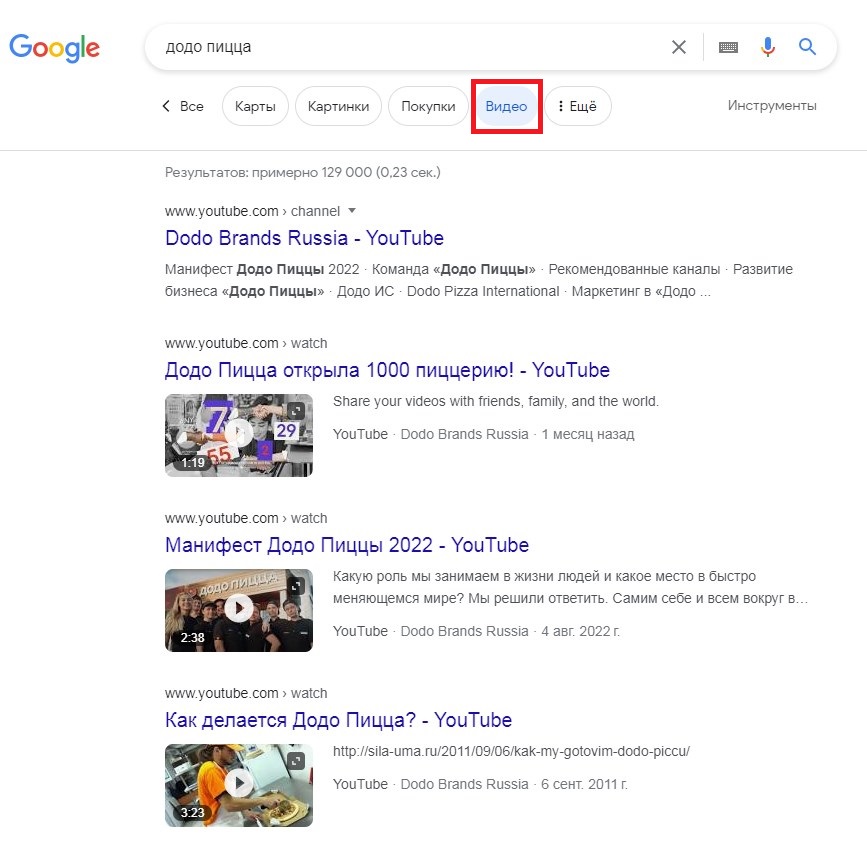This screenshot has width=867, height=851.
Task: Select the 'Видео' tab
Action: (506, 106)
